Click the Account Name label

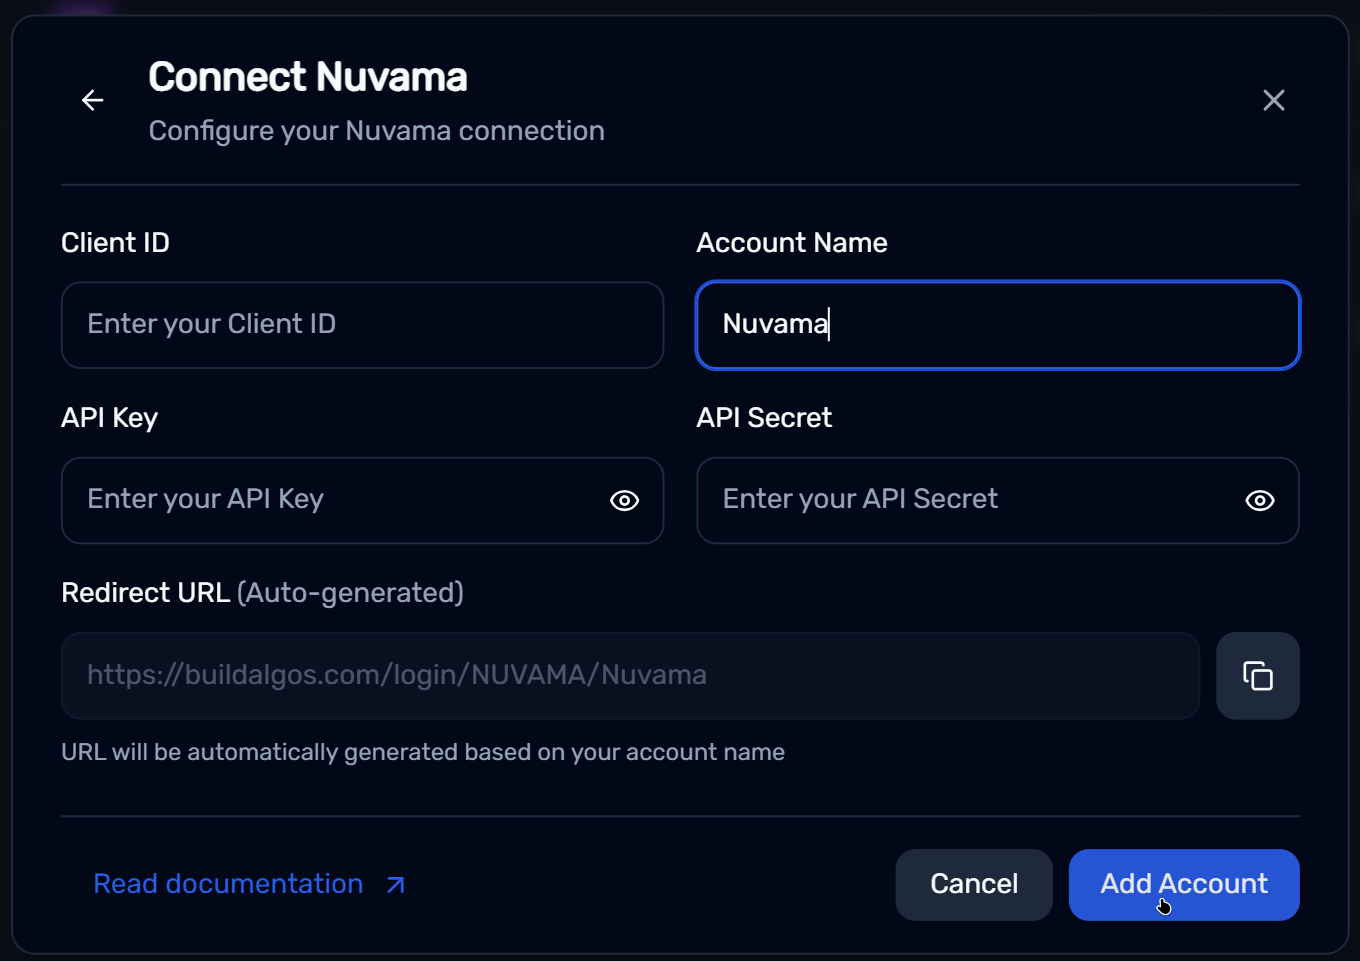coord(791,243)
